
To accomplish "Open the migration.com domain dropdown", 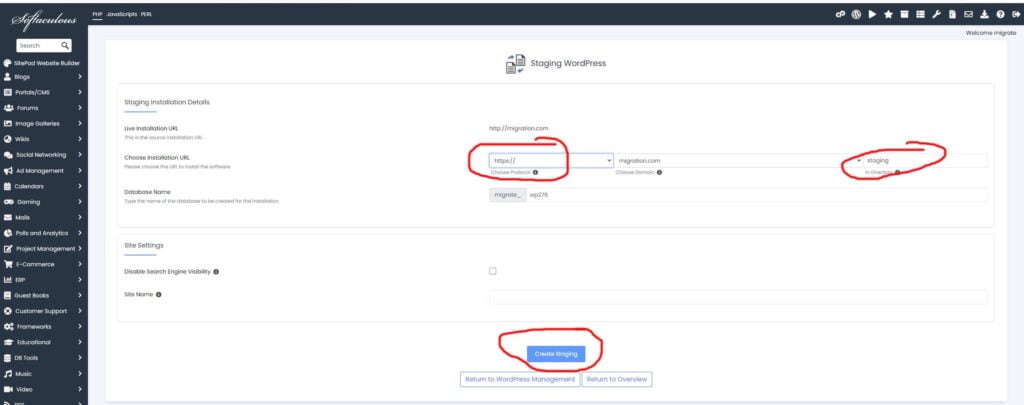I will tap(739, 160).
